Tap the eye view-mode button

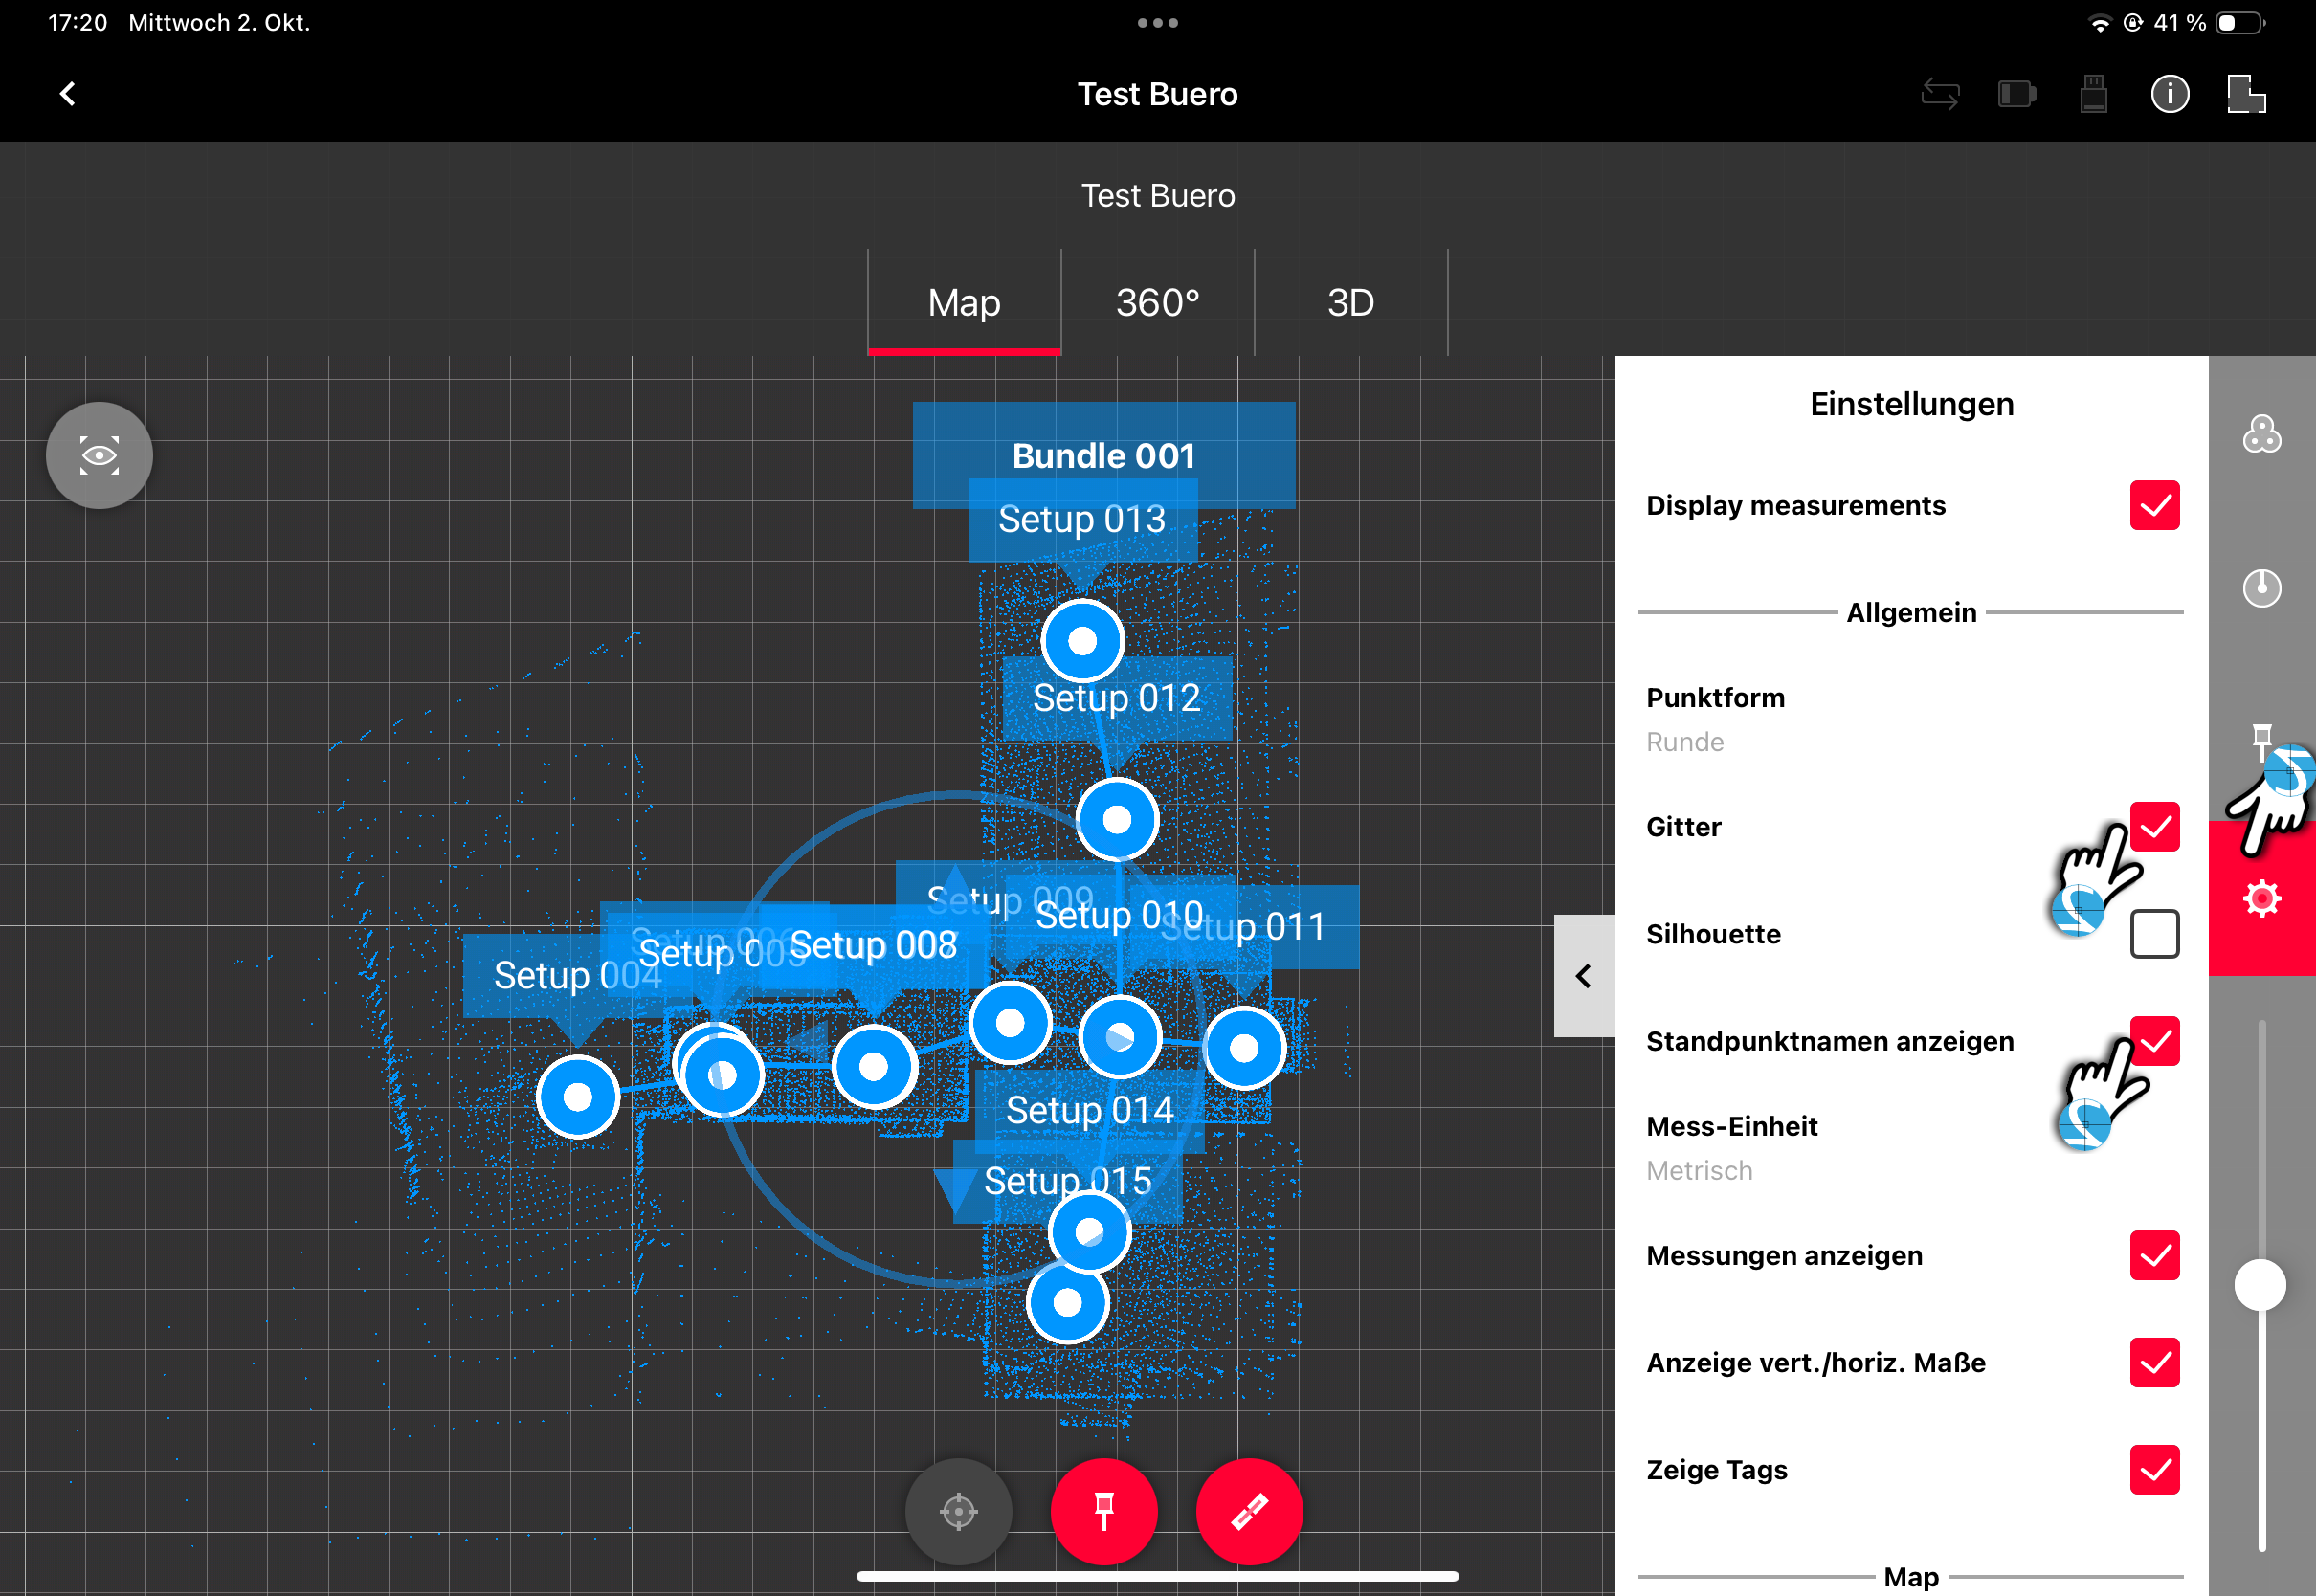tap(99, 456)
